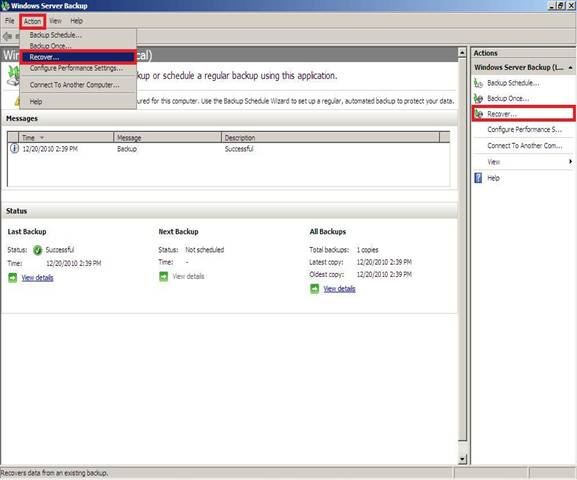577x480 pixels.
Task: Open the File menu
Action: tap(10, 21)
